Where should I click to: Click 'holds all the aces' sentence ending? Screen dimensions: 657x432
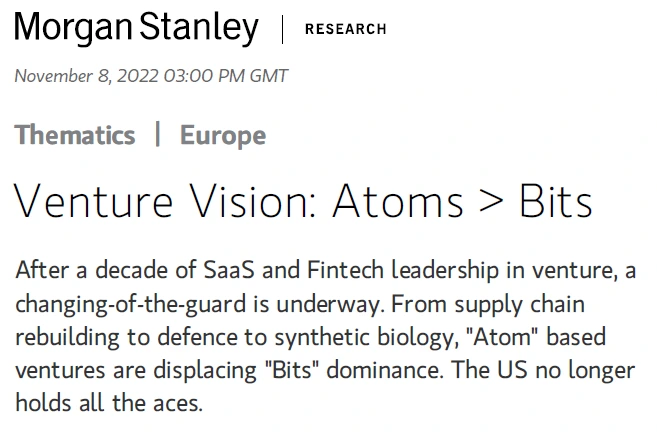tap(109, 403)
